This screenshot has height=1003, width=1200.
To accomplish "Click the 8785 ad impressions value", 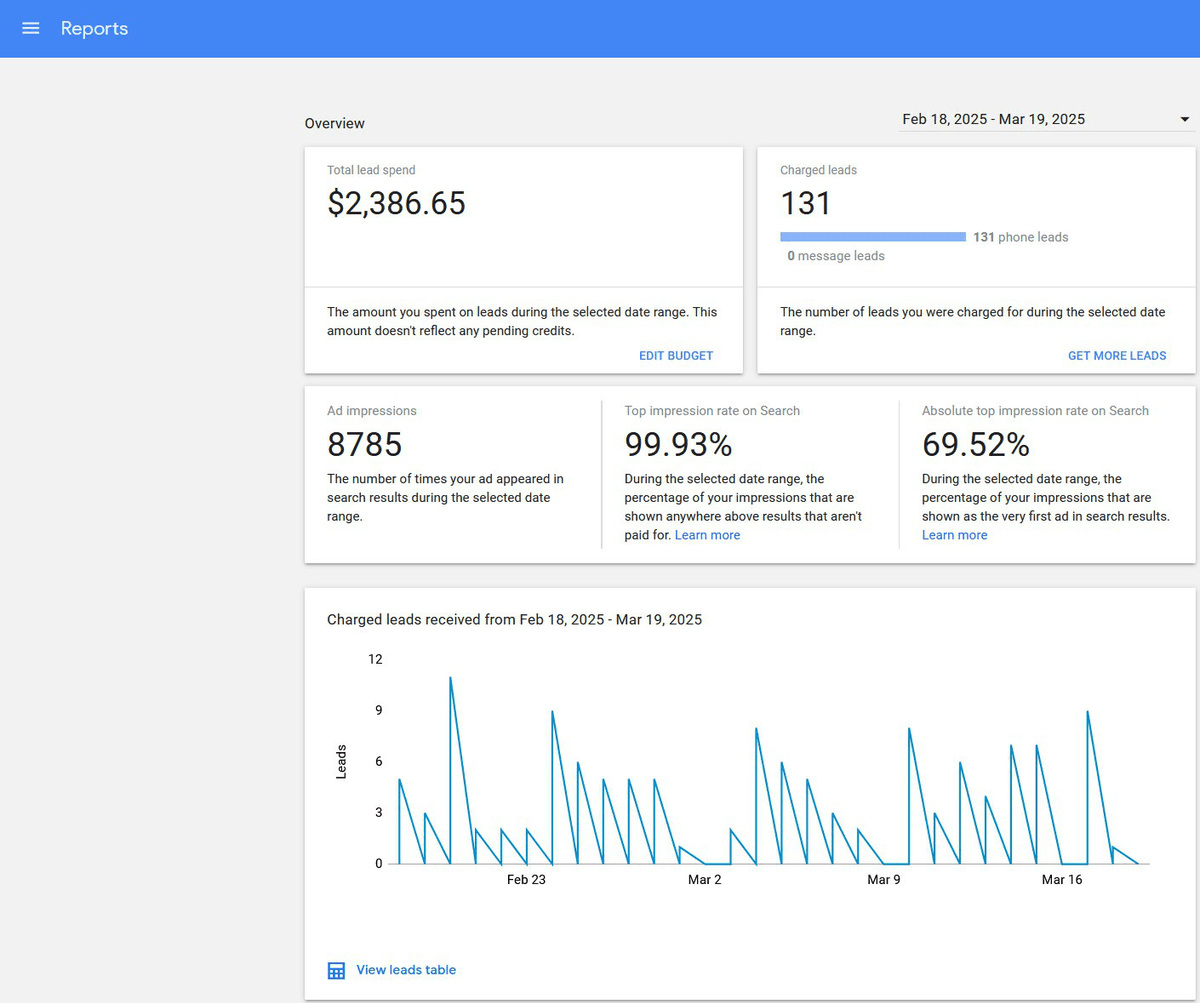I will tap(364, 443).
